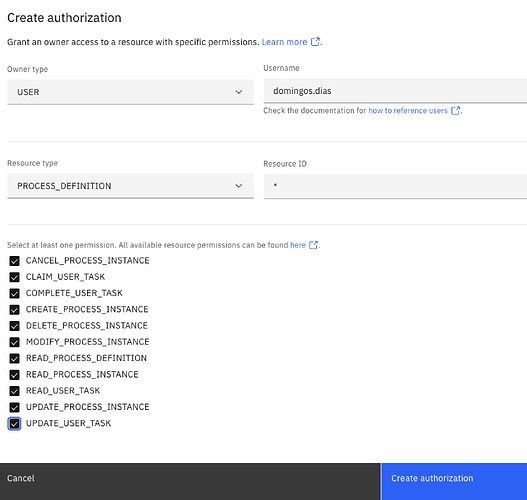
Task: Toggle READ_PROCESS_DEFINITION checkbox
Action: point(14,358)
